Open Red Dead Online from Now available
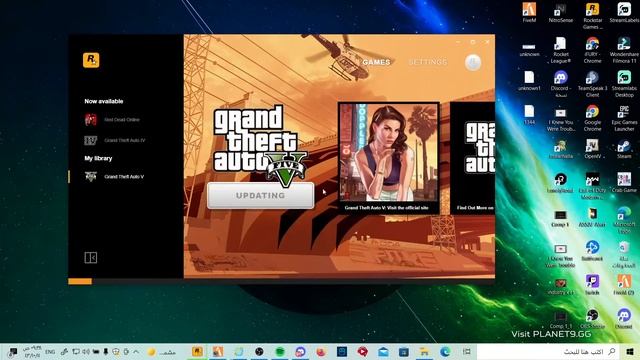Image resolution: width=640 pixels, height=360 pixels. point(112,120)
